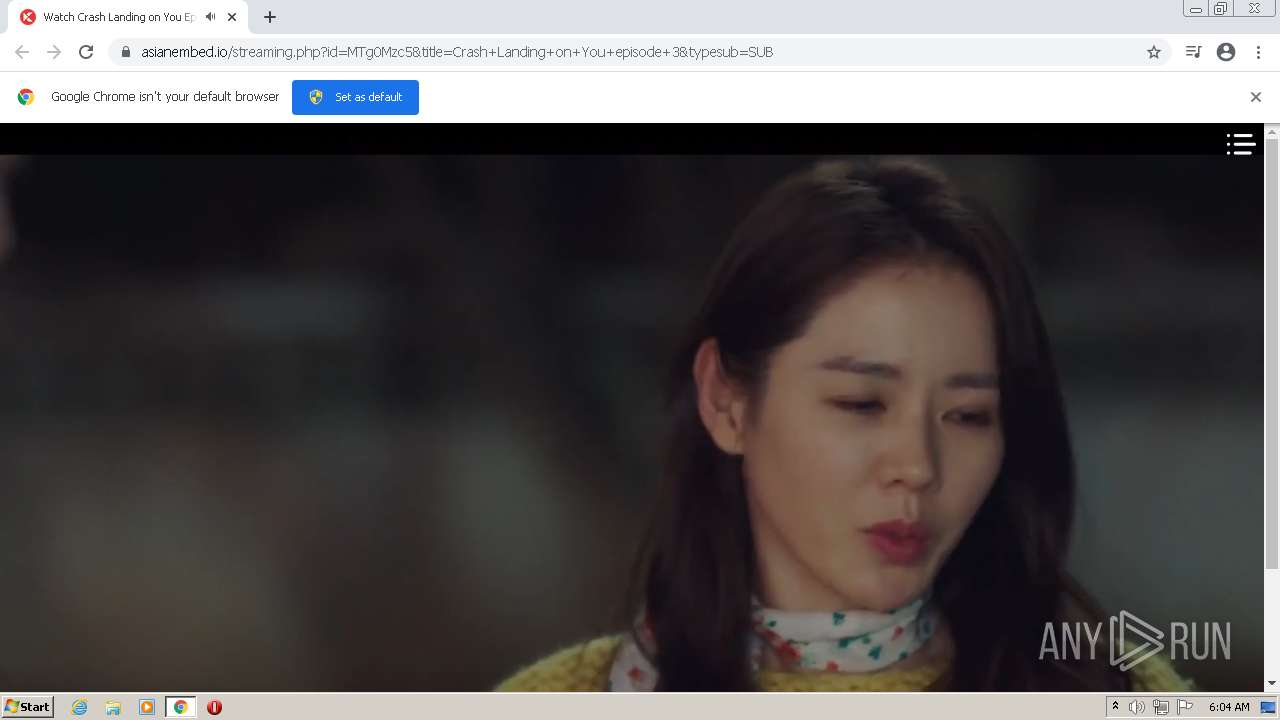
Task: Click the Chrome logo in the notification bar
Action: 26,97
